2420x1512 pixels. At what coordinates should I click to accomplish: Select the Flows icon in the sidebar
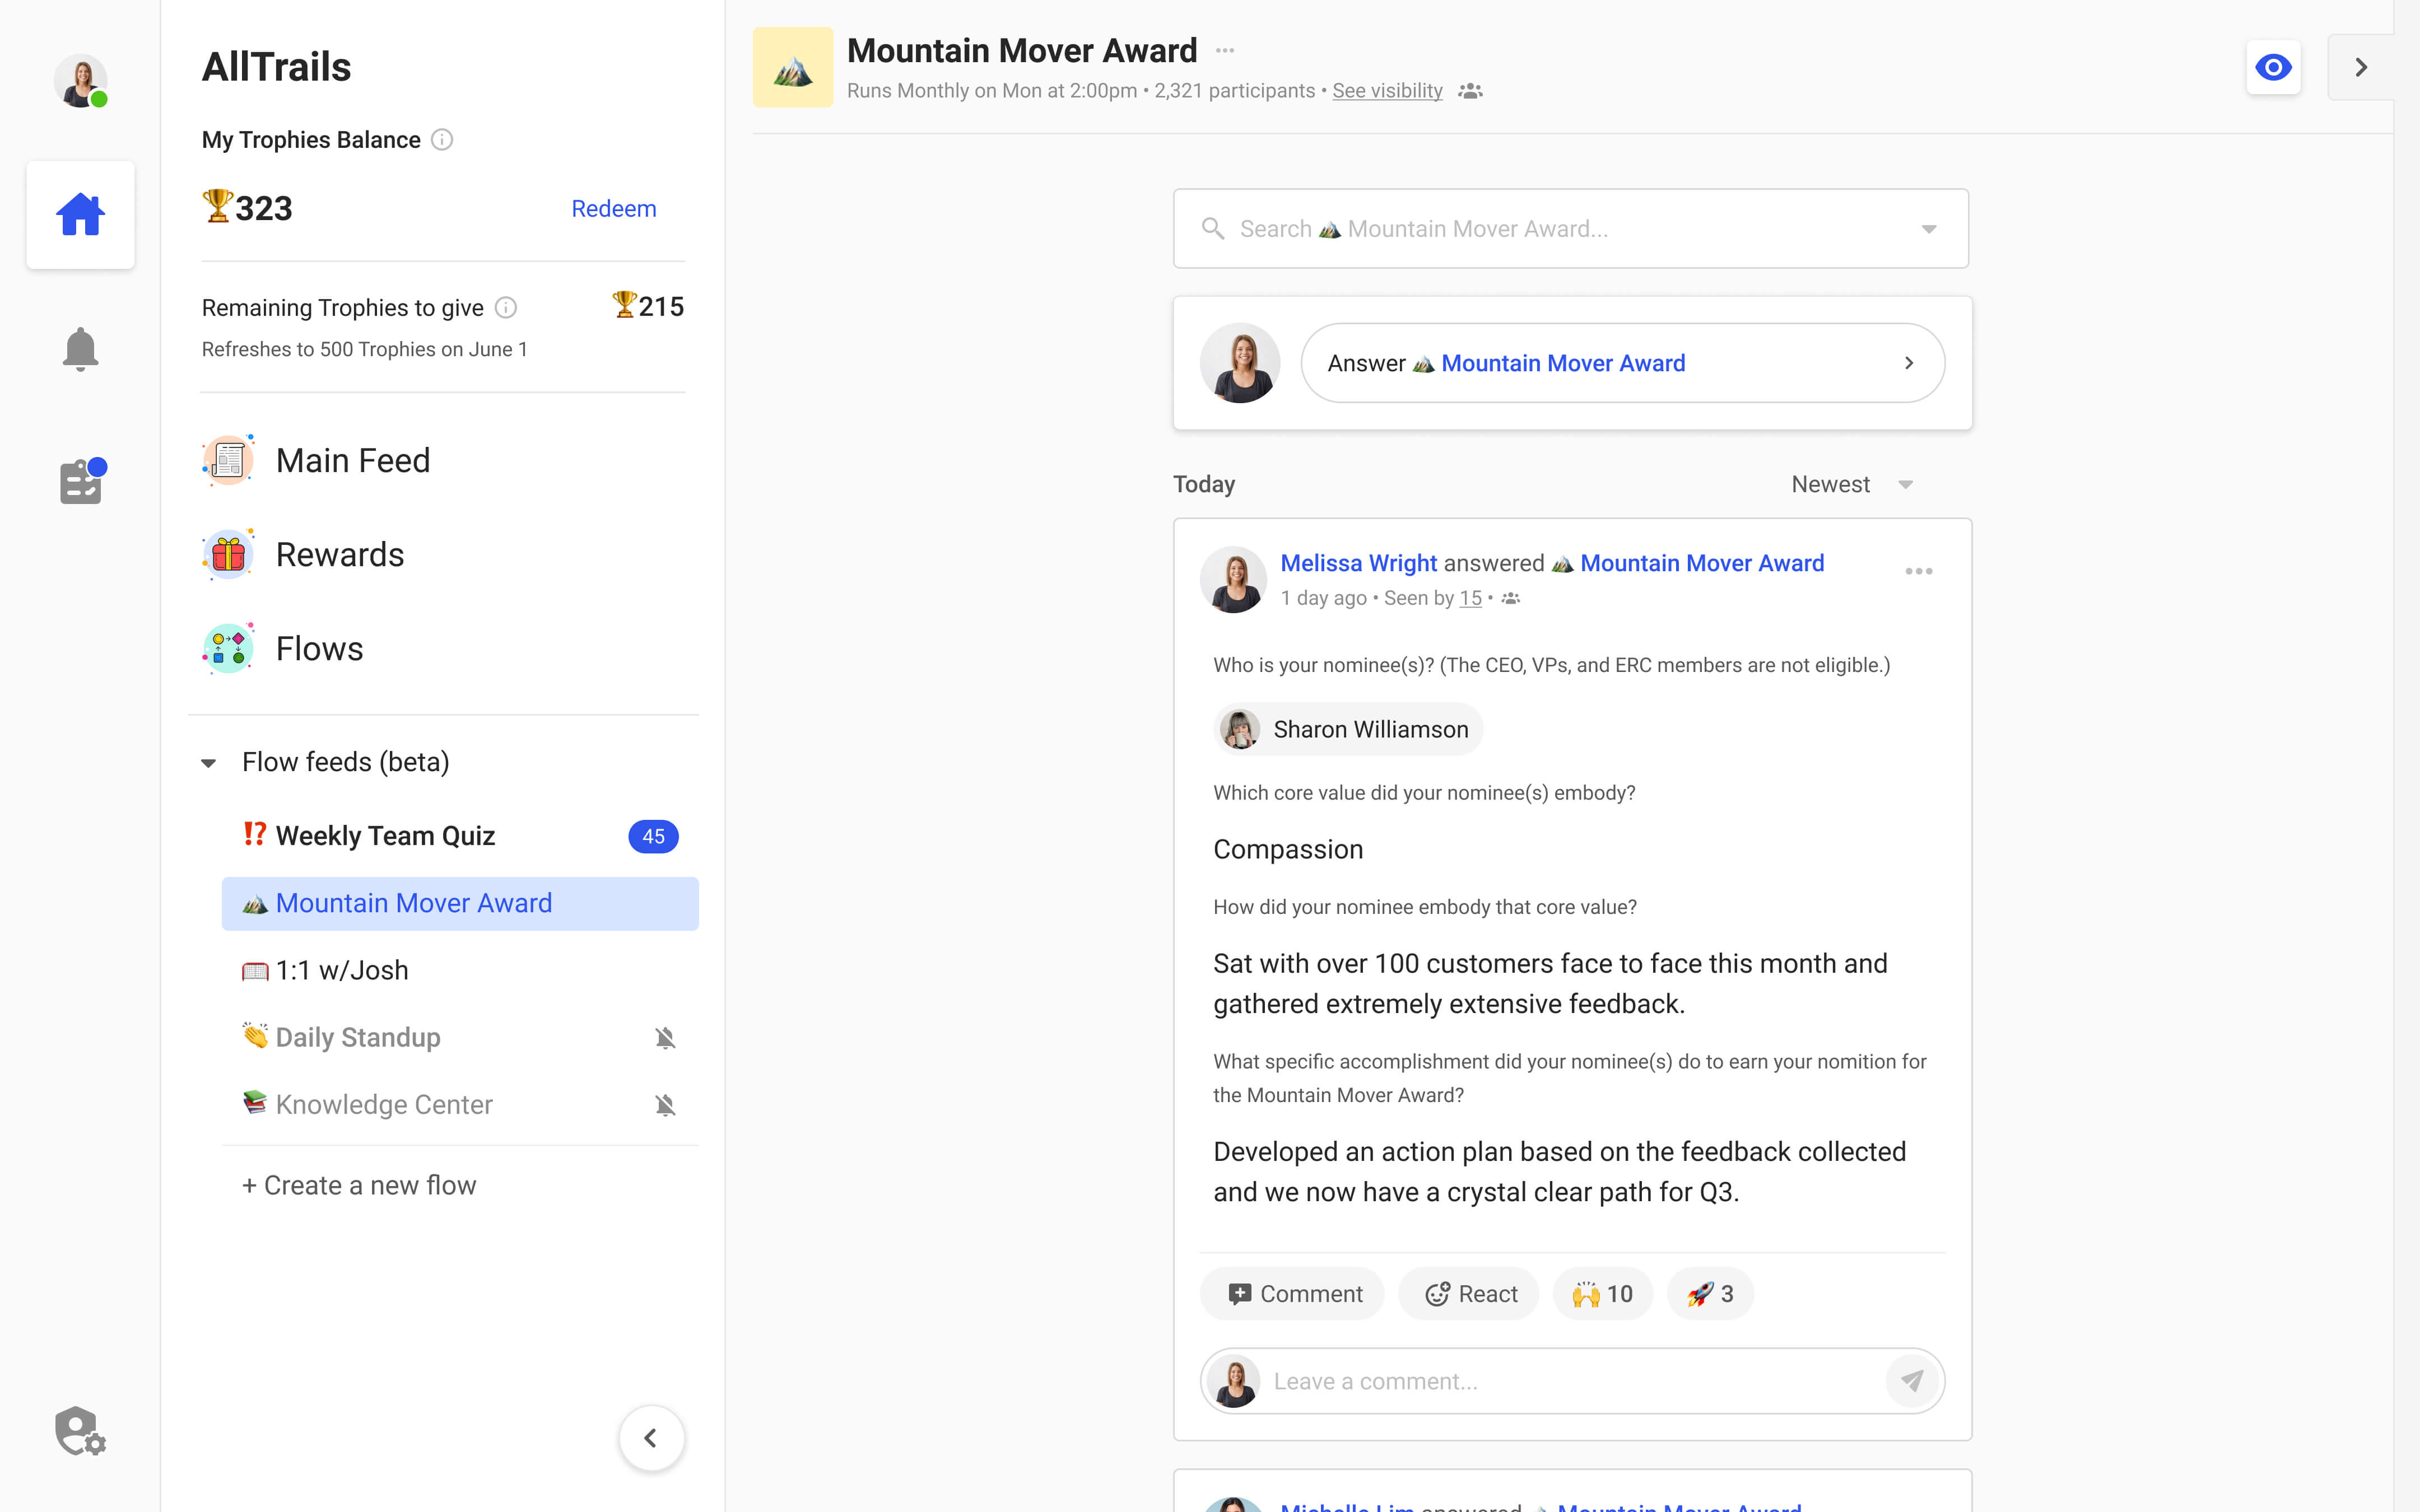(x=228, y=647)
